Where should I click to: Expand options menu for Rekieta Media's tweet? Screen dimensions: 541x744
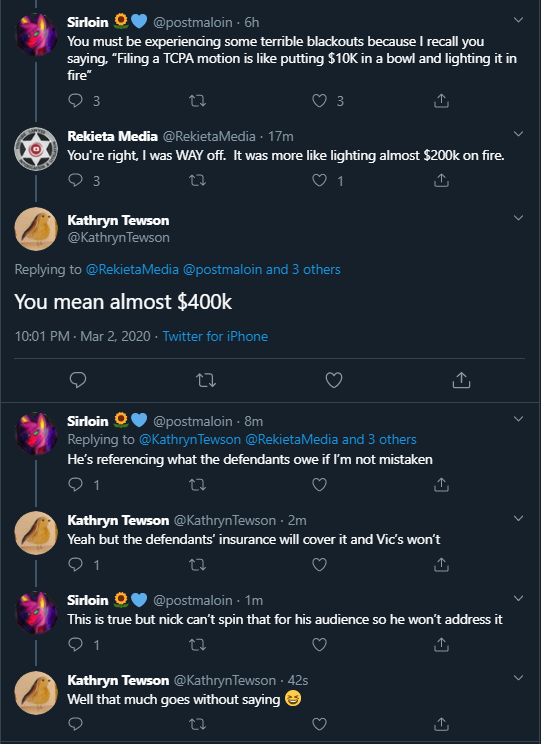pyautogui.click(x=519, y=134)
